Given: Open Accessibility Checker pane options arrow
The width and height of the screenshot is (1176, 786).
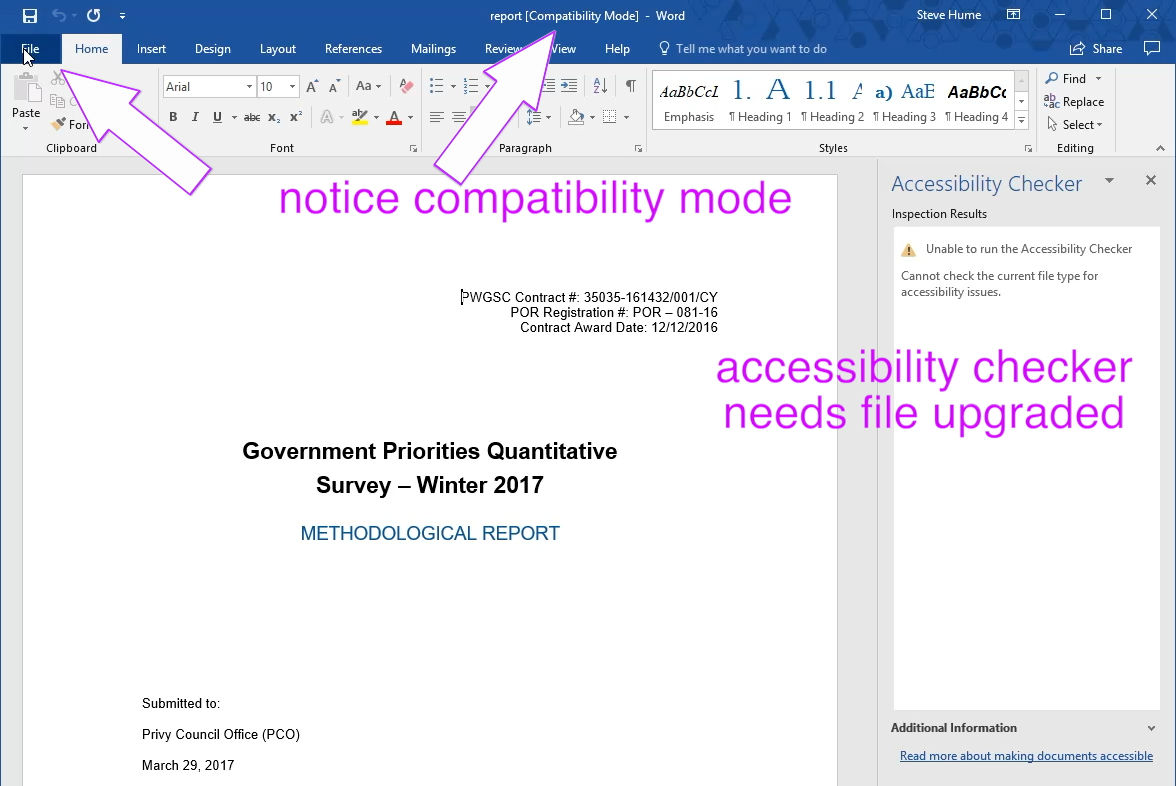Looking at the screenshot, I should point(1109,181).
